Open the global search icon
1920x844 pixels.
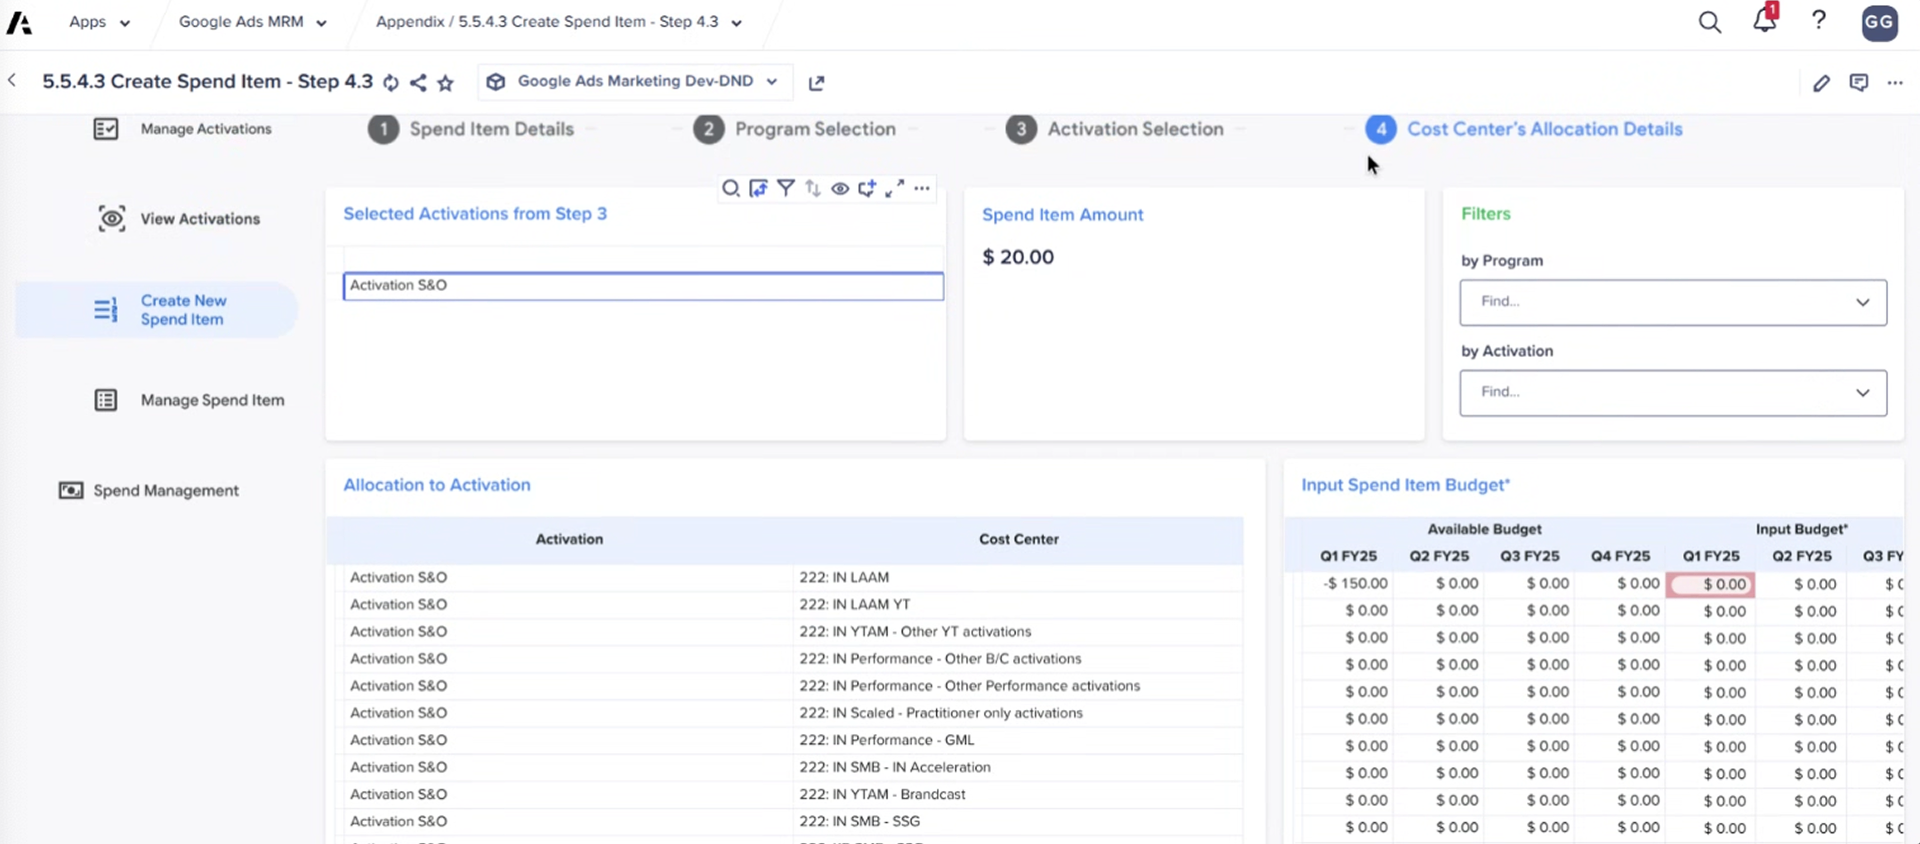1710,22
